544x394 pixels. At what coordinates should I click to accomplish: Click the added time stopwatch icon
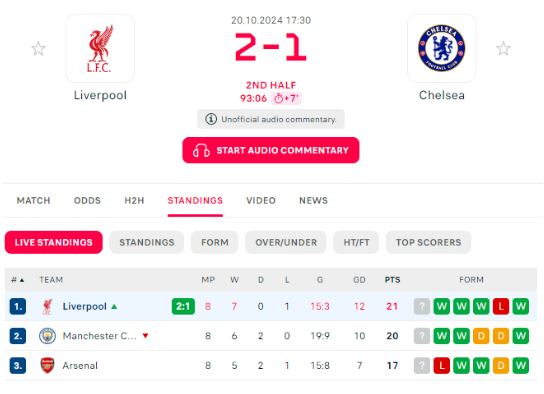tap(279, 98)
